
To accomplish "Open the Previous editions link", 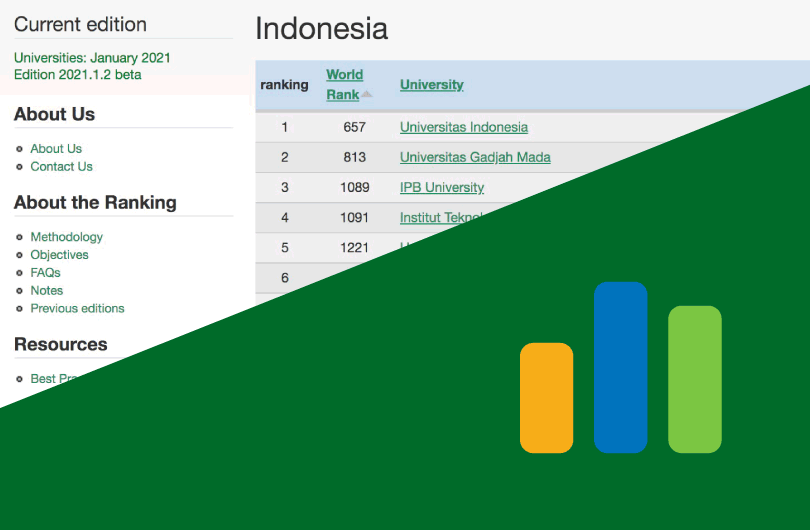I will pyautogui.click(x=77, y=308).
